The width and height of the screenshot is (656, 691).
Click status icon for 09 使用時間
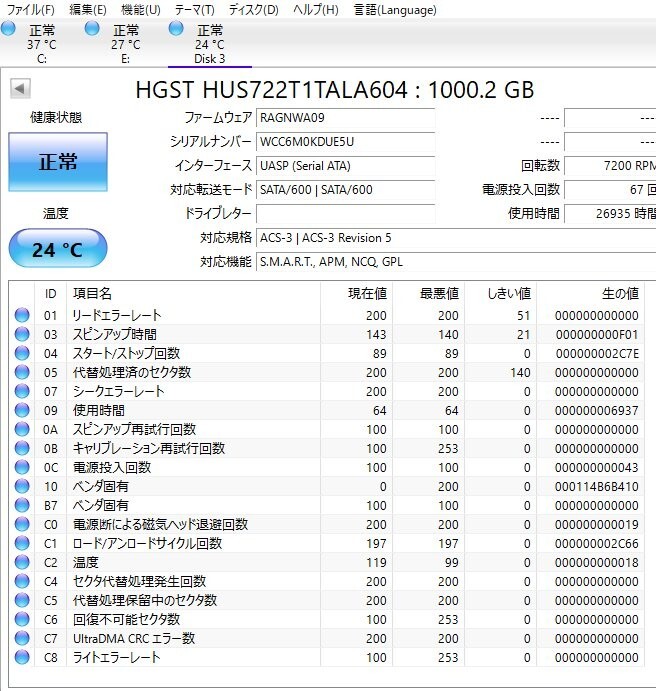pos(22,410)
